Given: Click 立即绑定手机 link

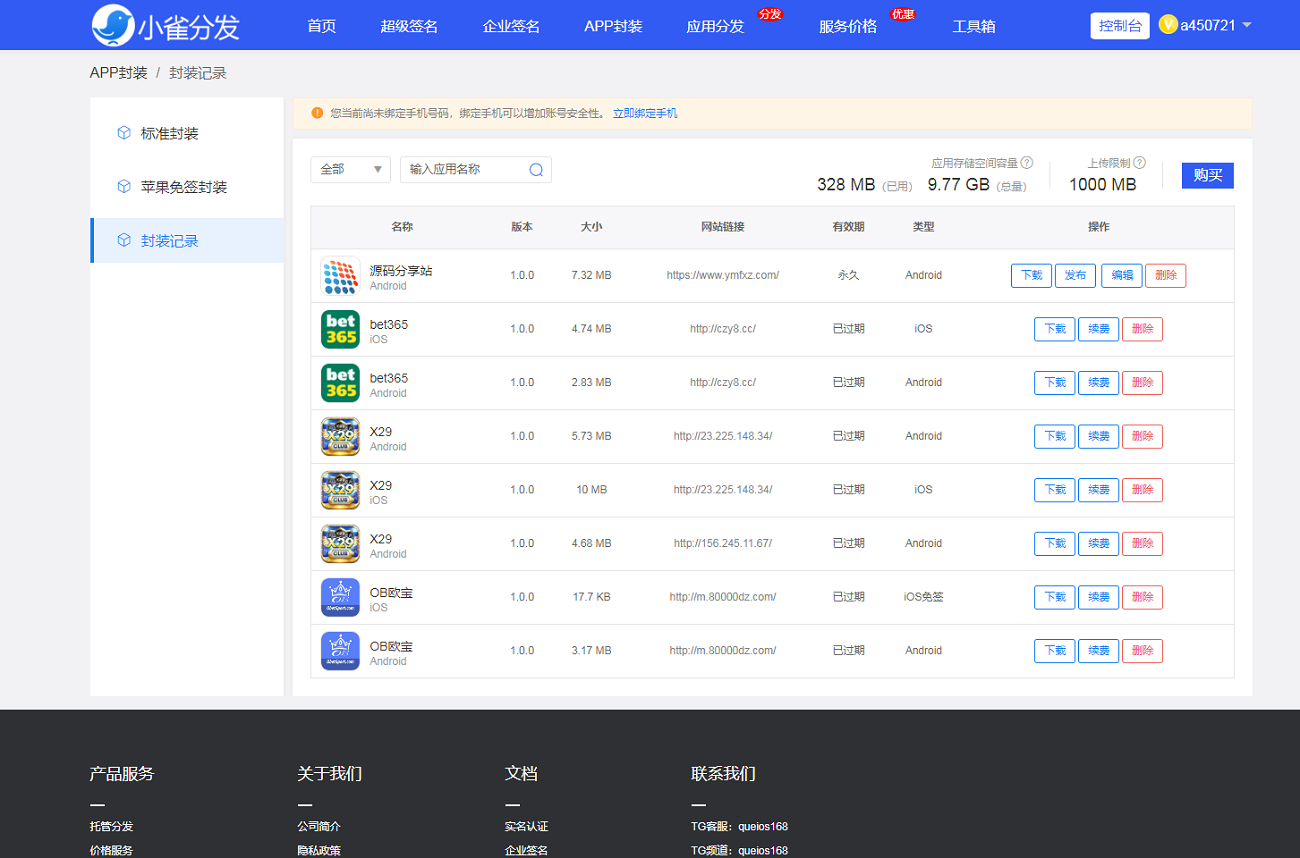Looking at the screenshot, I should coord(645,114).
